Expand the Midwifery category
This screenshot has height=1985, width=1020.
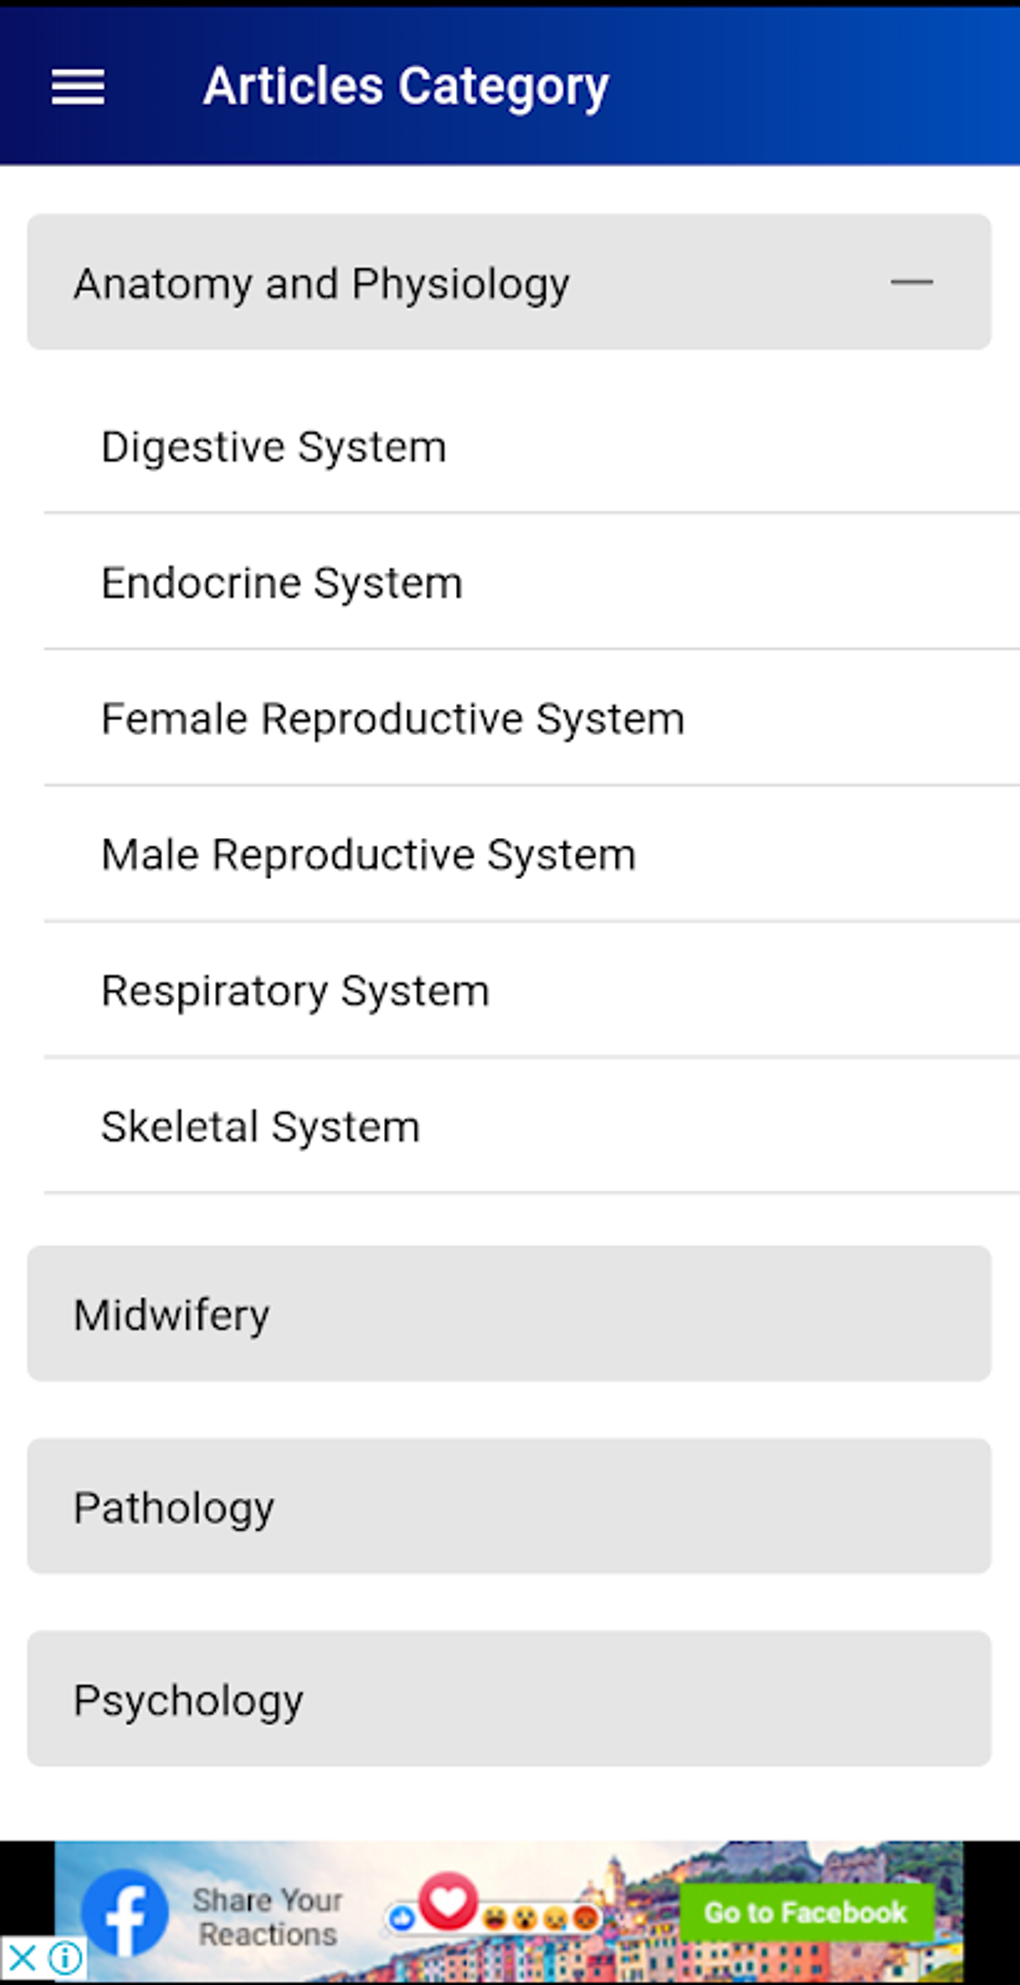pos(508,1313)
